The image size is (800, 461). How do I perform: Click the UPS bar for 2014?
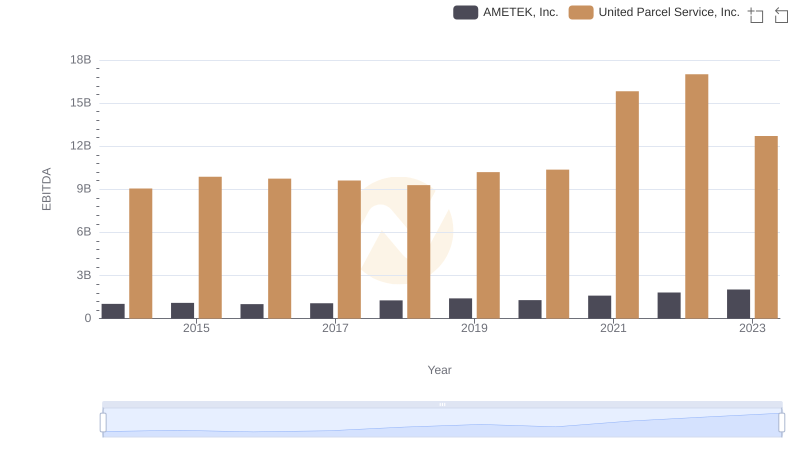[140, 253]
